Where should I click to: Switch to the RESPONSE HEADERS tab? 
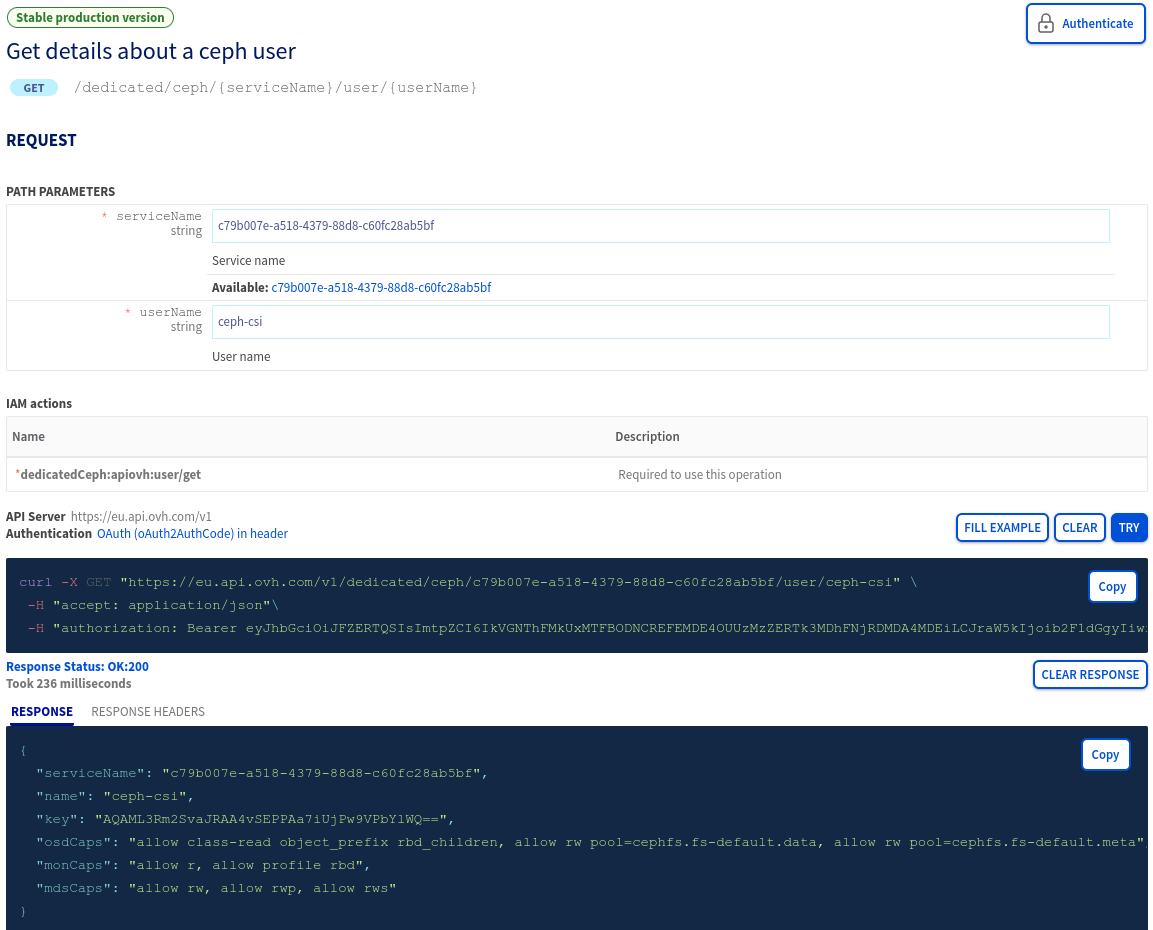click(x=147, y=711)
